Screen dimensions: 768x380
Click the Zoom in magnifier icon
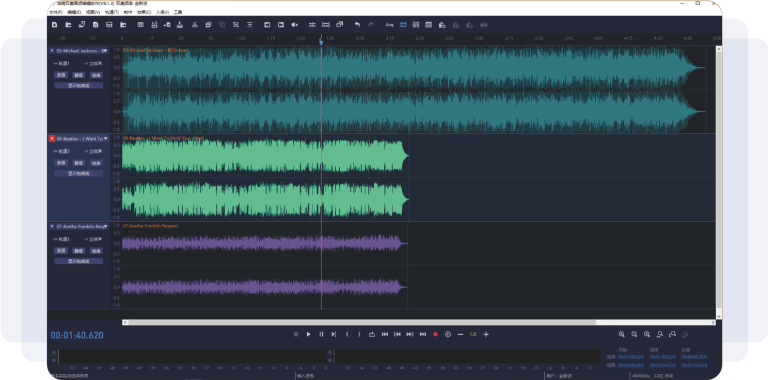[622, 334]
